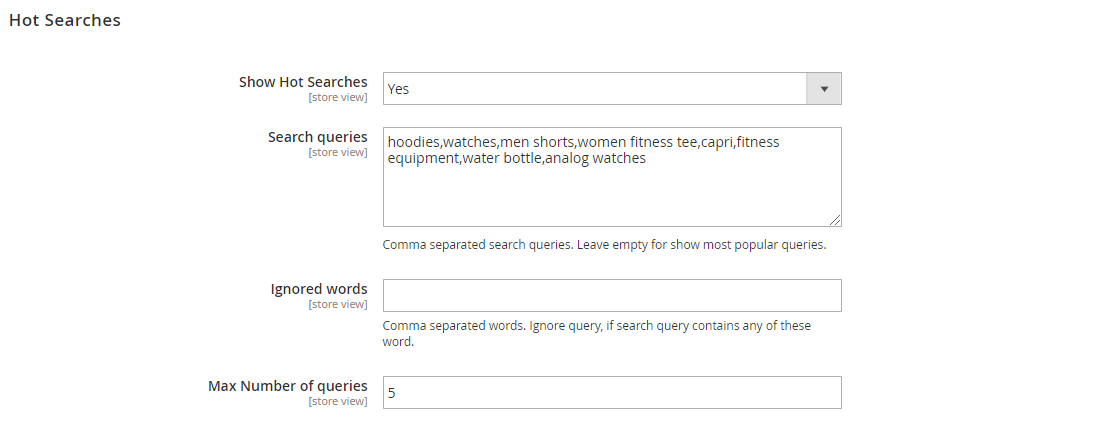1107x442 pixels.
Task: Place cursor on 'capri' in search queries
Action: coord(717,143)
